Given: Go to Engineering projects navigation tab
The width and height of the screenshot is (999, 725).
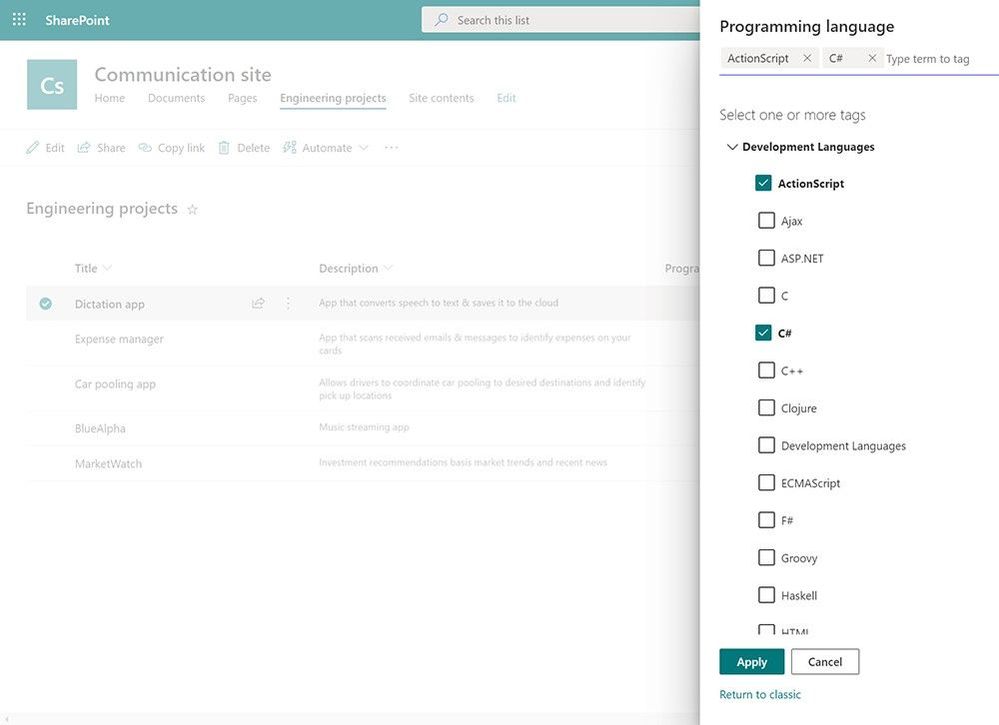Looking at the screenshot, I should (x=333, y=98).
